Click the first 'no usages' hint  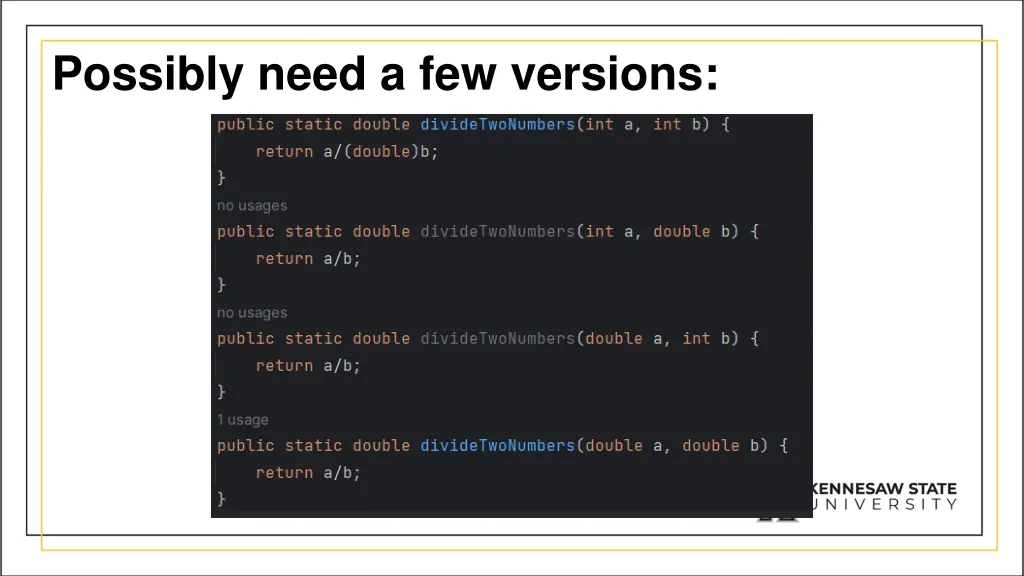tap(252, 206)
